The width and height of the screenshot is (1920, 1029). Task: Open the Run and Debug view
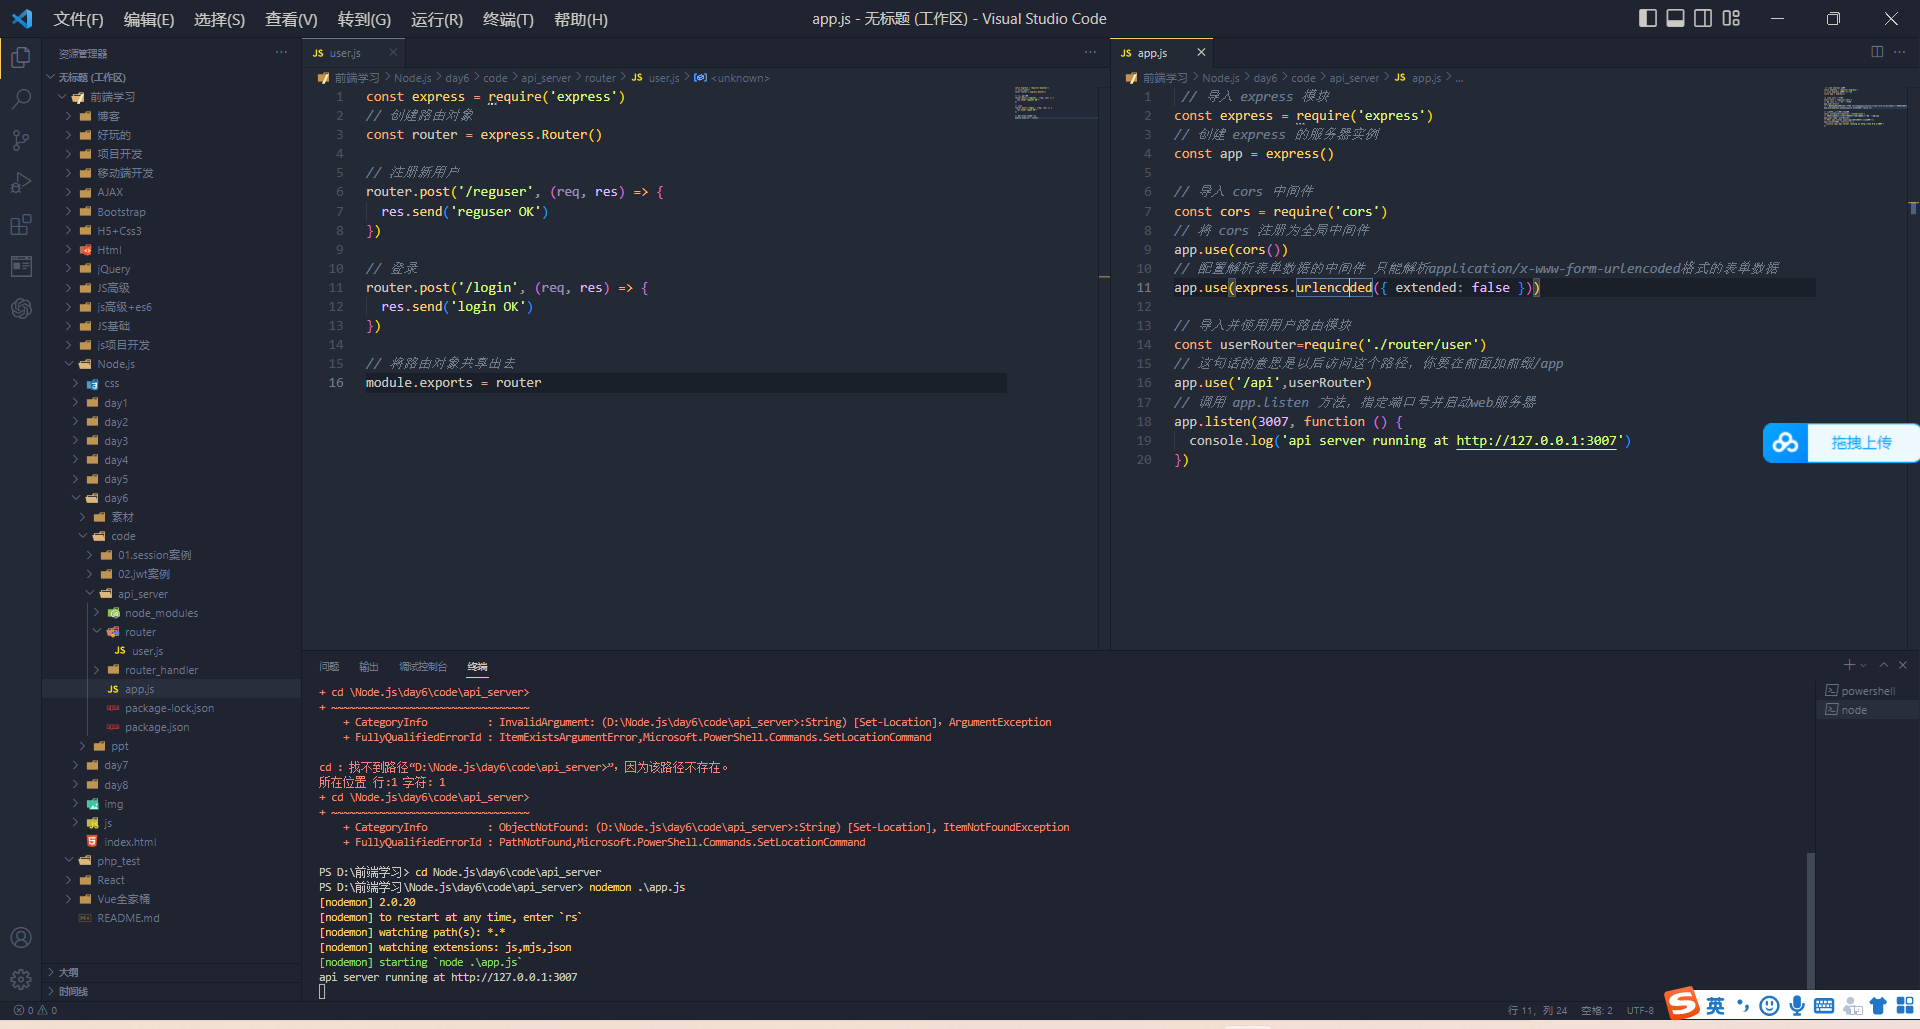[21, 183]
